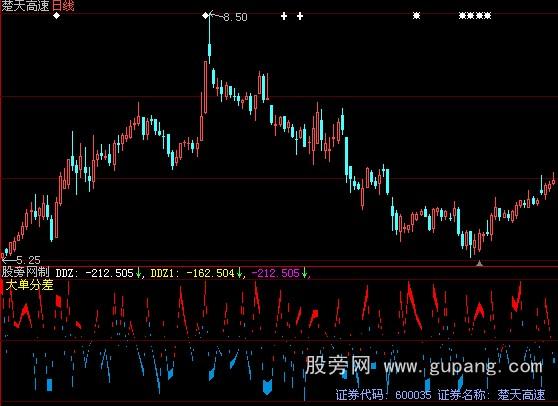
Task: Click the first asterisk in the four-asterisk group
Action: (462, 16)
